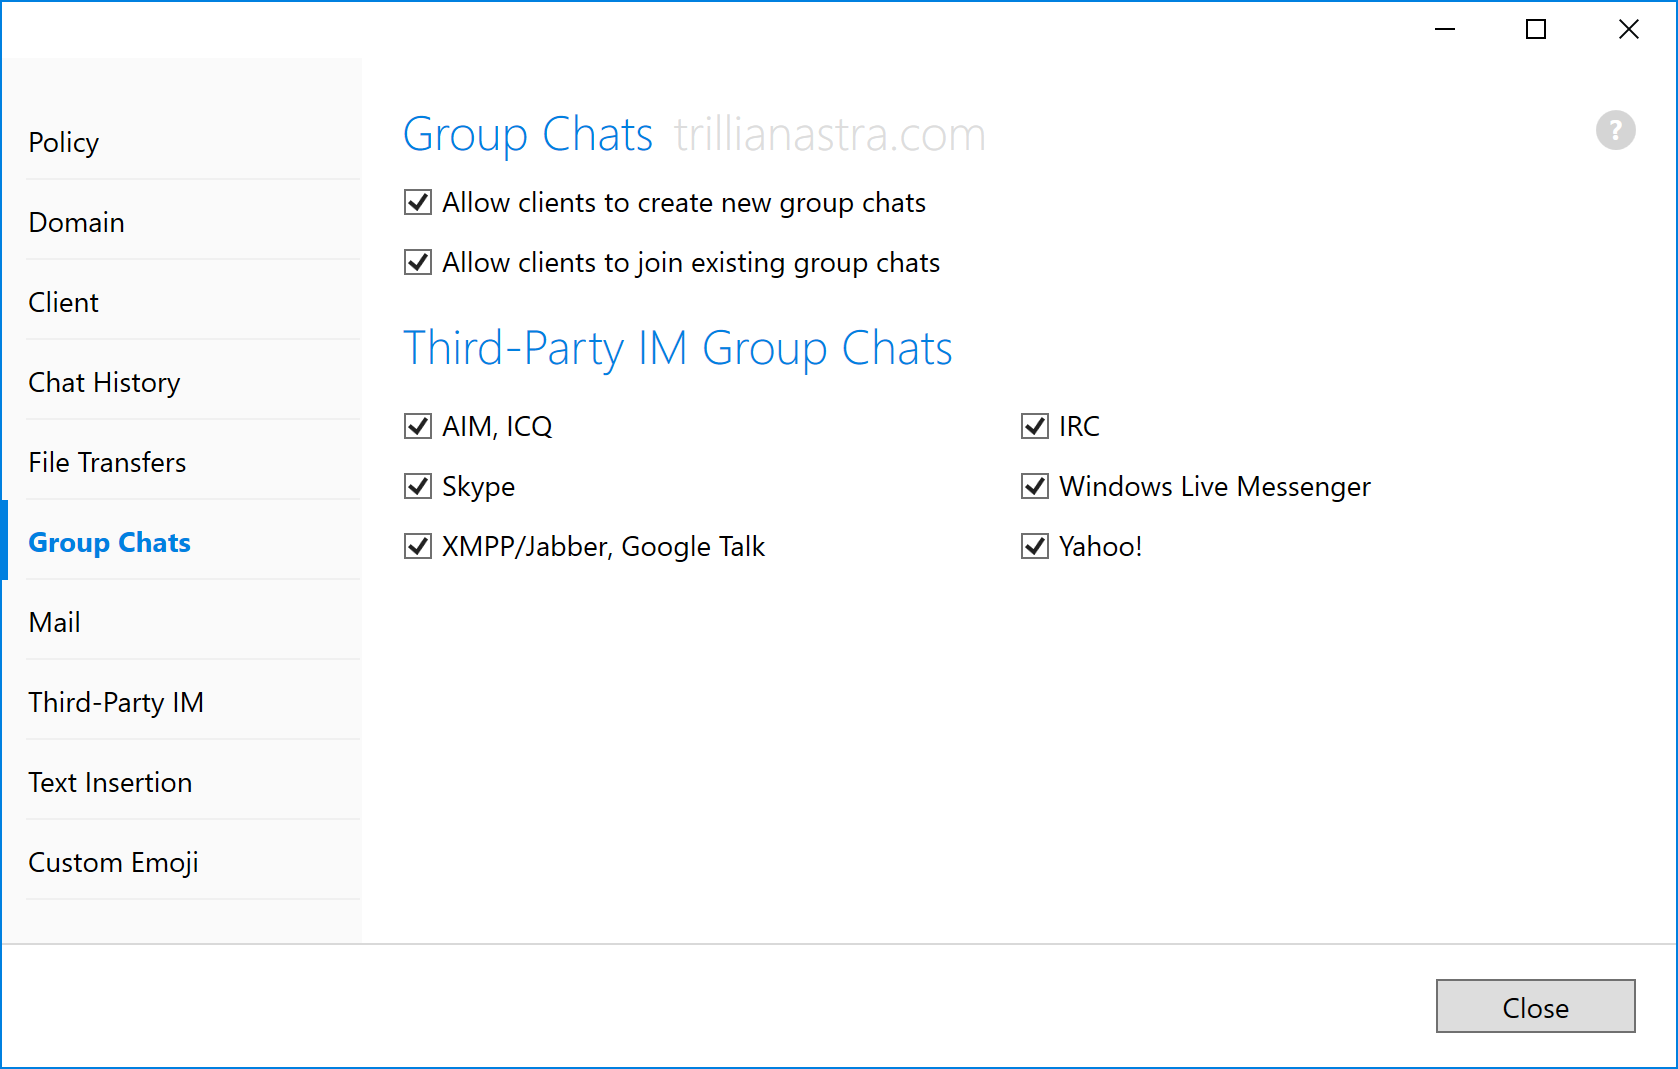Close the window with the X
This screenshot has width=1678, height=1069.
pyautogui.click(x=1629, y=30)
